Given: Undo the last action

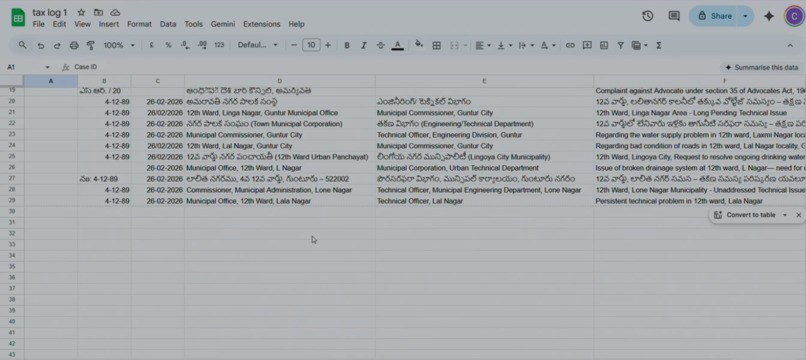Looking at the screenshot, I should pyautogui.click(x=41, y=45).
